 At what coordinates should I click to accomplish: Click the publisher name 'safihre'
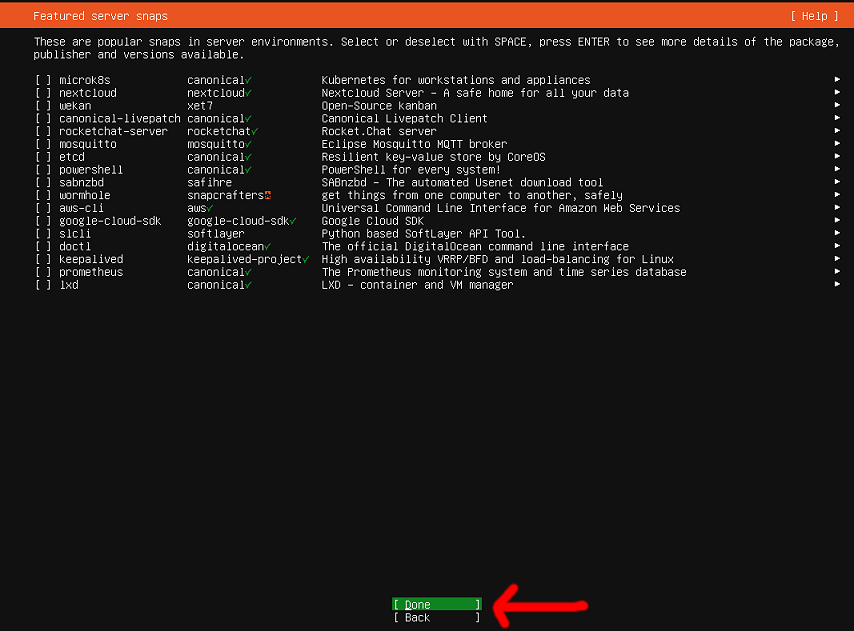point(210,182)
